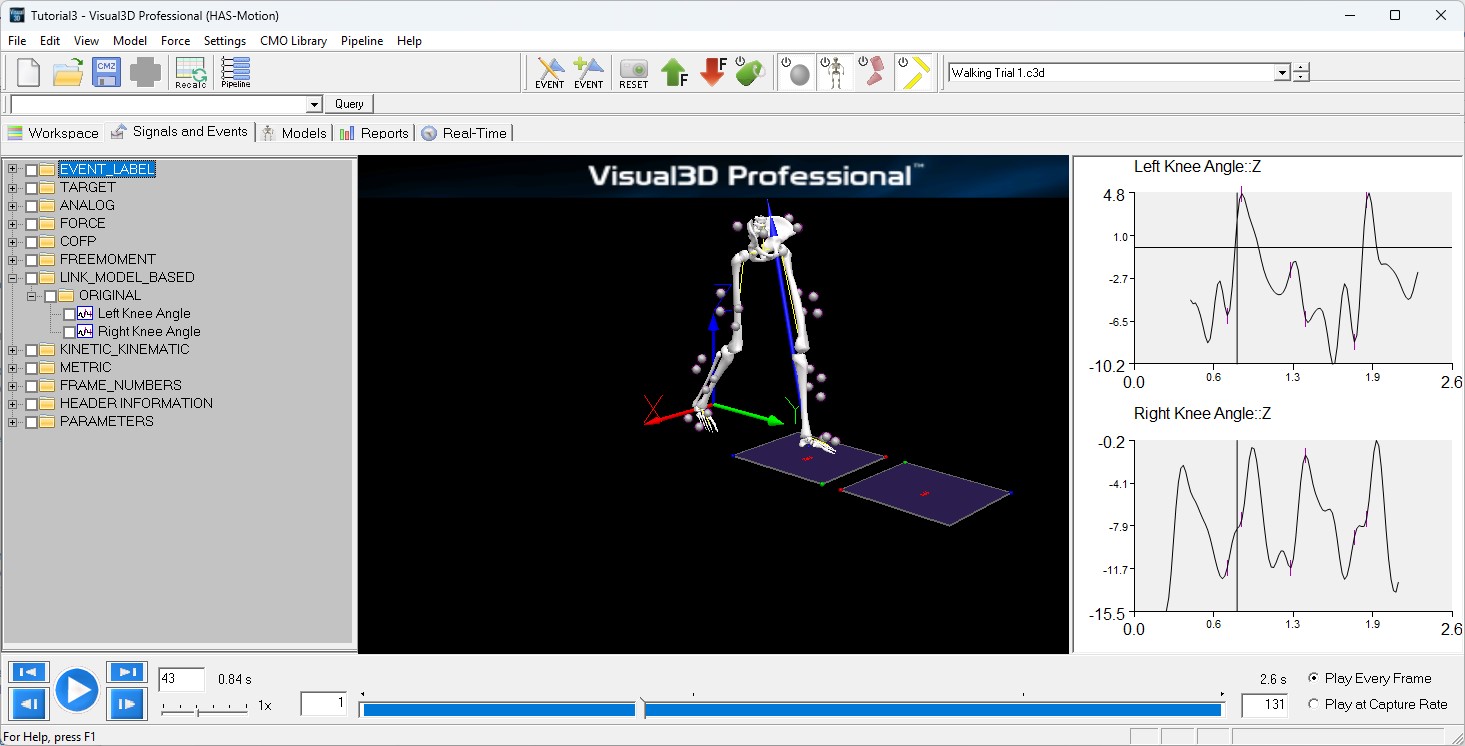Click Right Knee Angle signal icon
Image resolution: width=1465 pixels, height=746 pixels.
pyautogui.click(x=85, y=331)
